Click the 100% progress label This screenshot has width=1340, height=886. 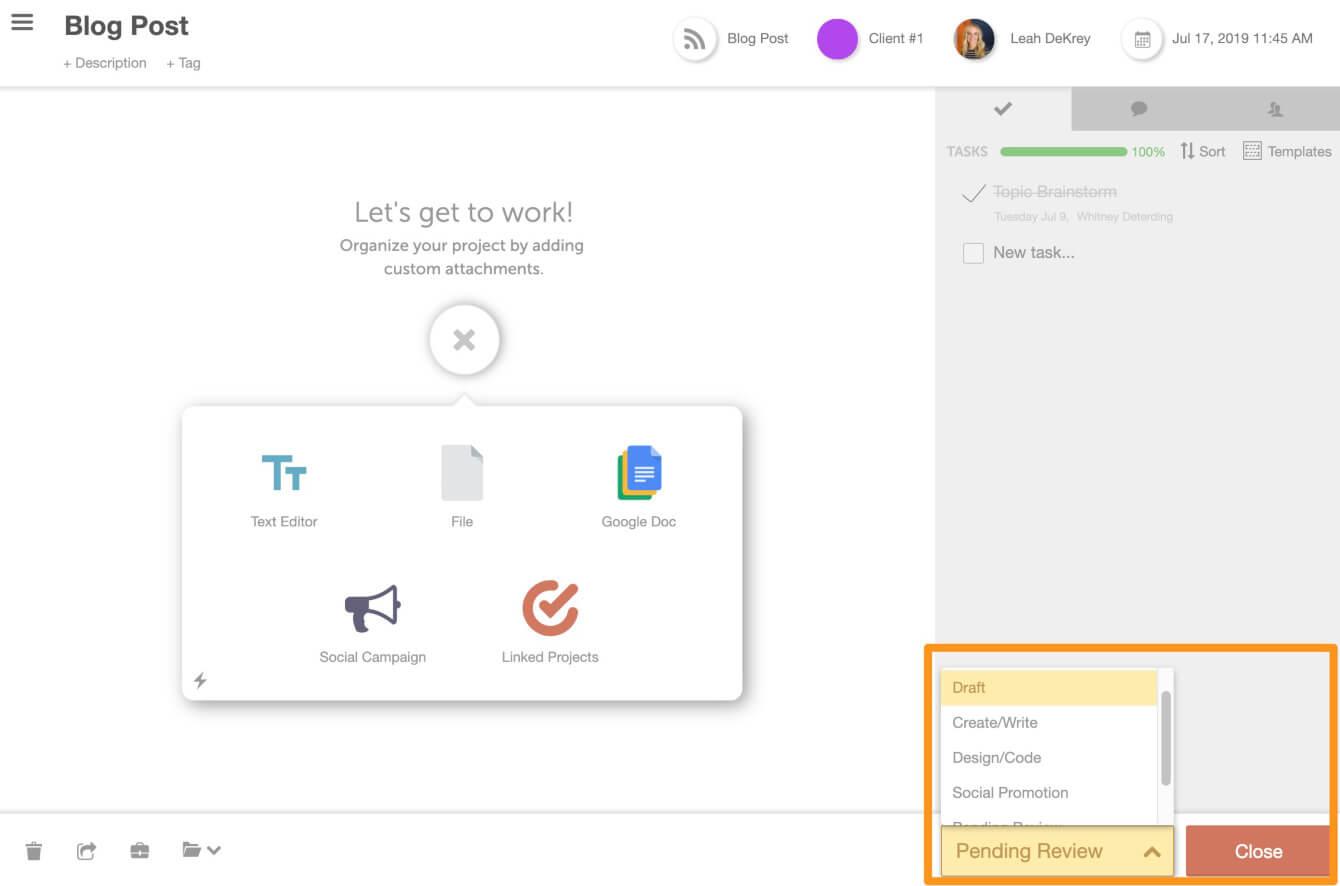(1148, 152)
